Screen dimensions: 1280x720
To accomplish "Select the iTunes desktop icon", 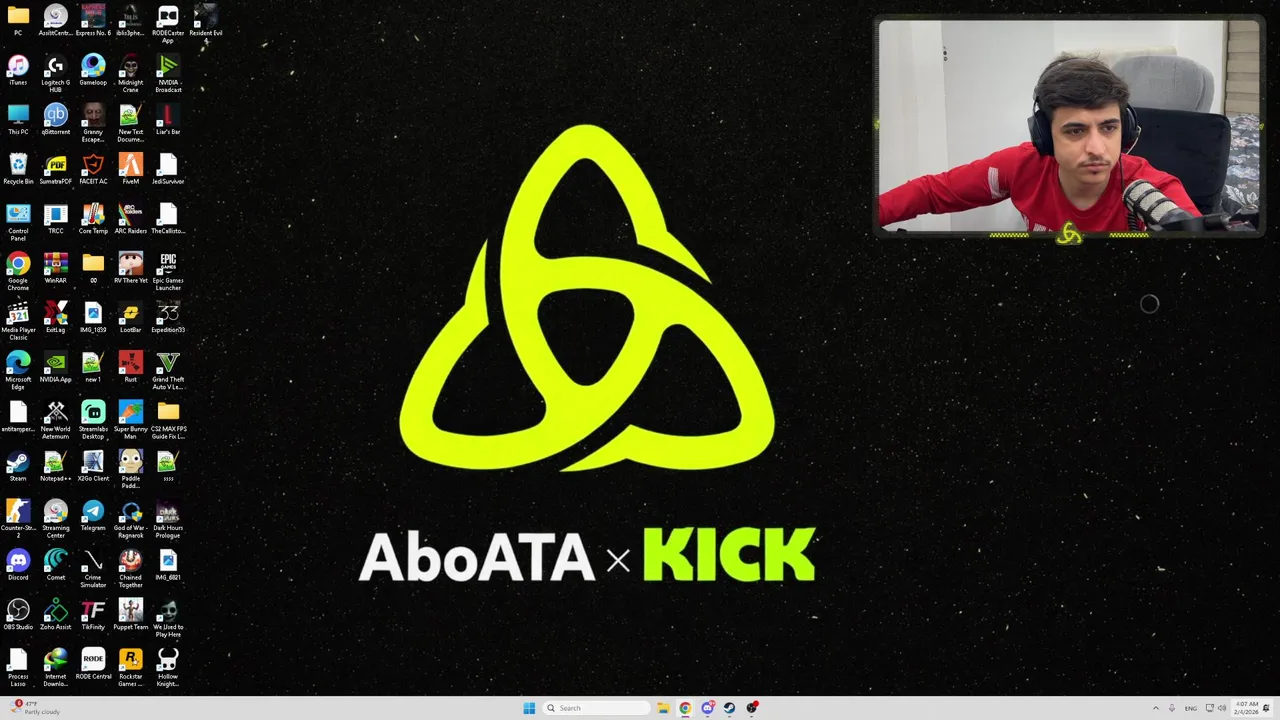I will click(x=18, y=70).
